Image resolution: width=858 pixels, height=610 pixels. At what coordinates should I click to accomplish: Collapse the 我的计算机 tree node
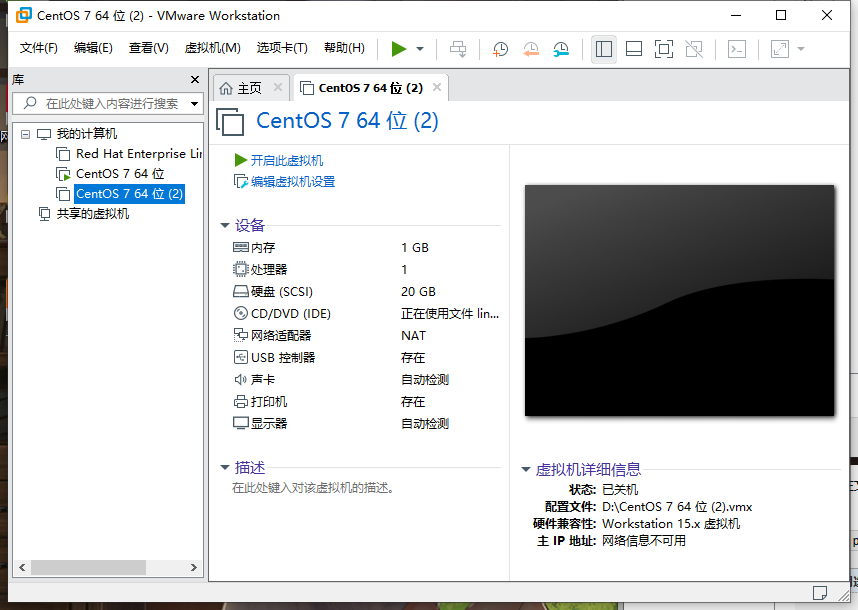click(x=25, y=134)
